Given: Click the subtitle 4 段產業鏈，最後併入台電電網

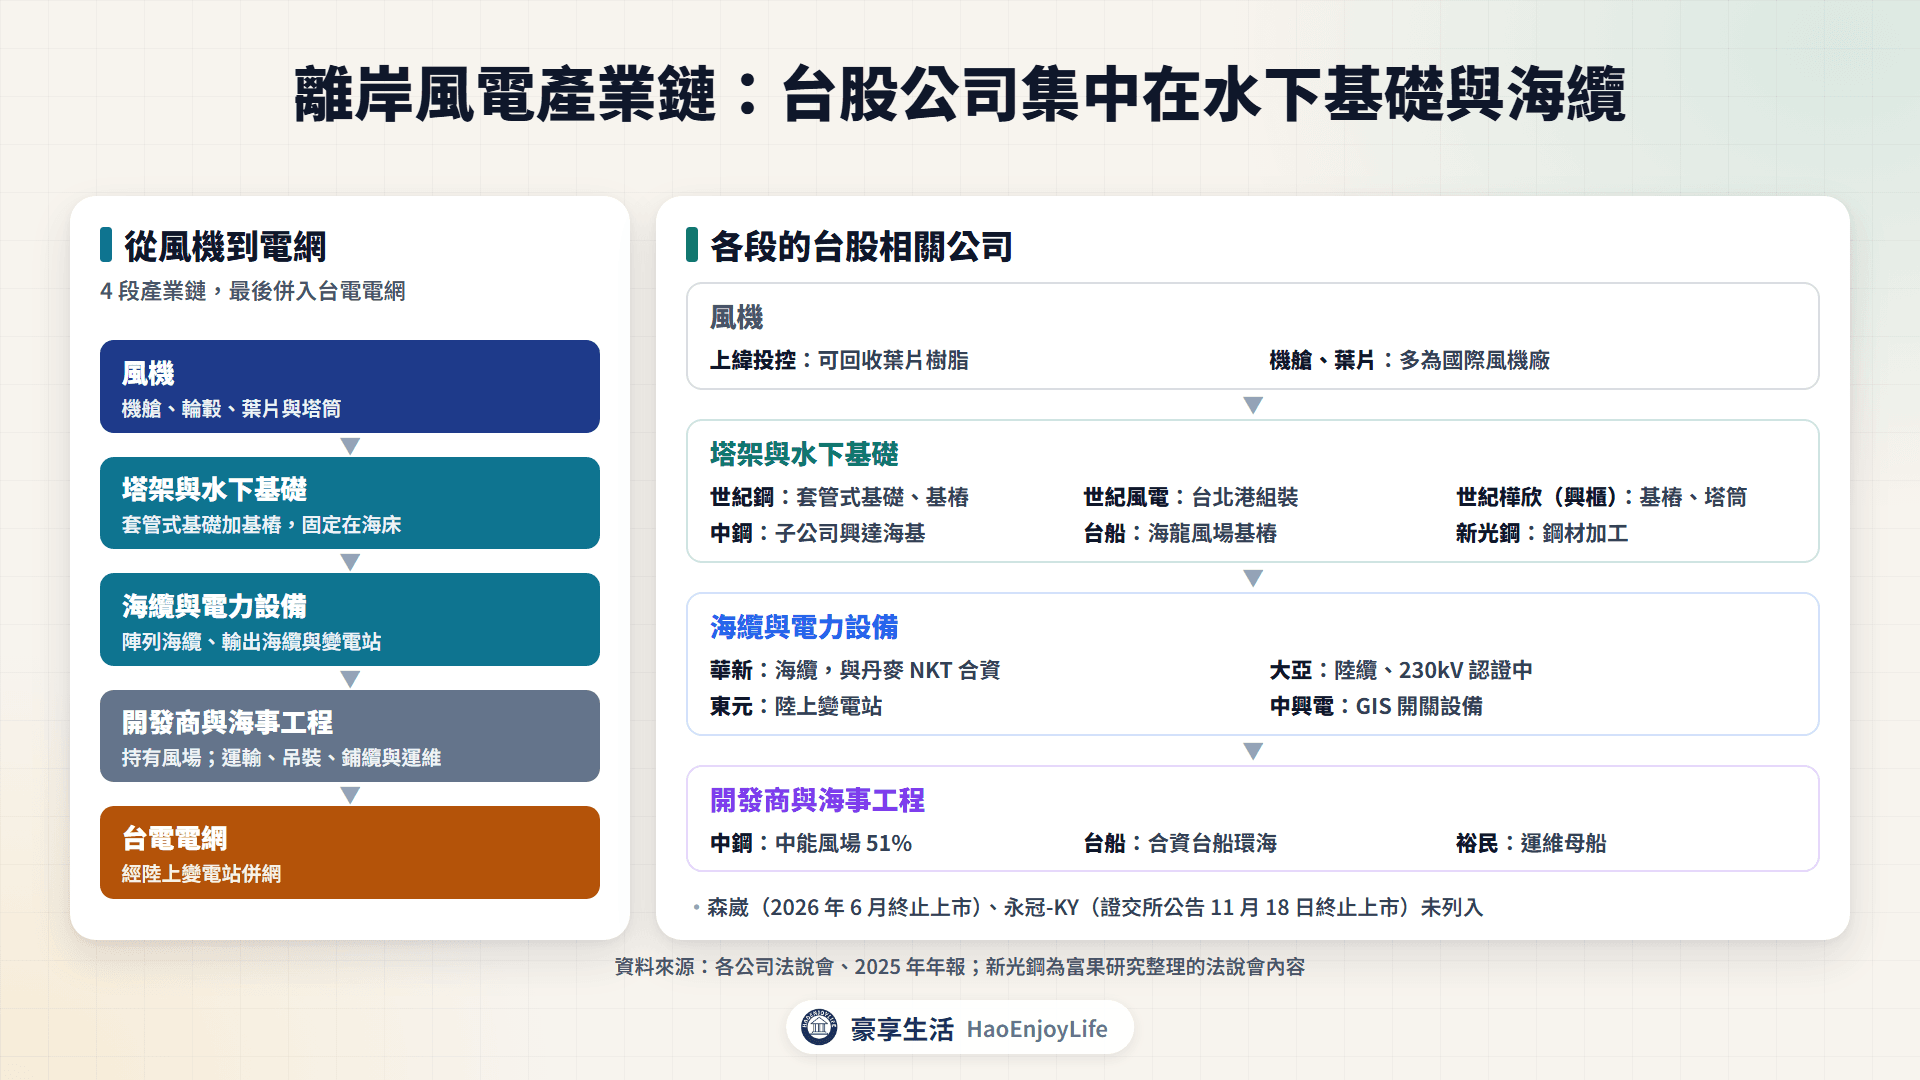Looking at the screenshot, I should (x=253, y=291).
